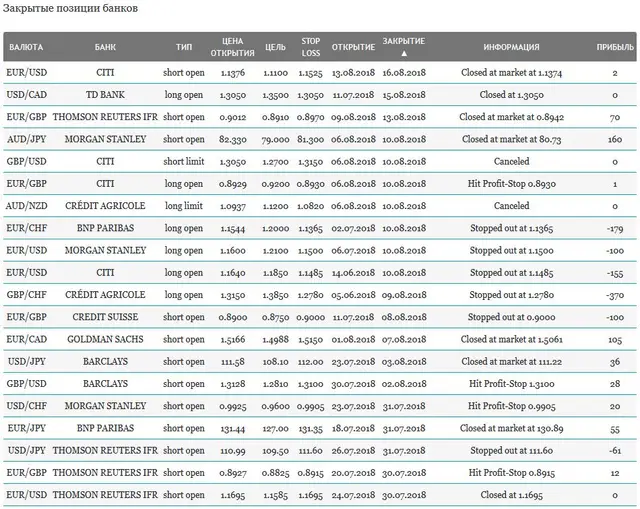Image resolution: width=640 pixels, height=509 pixels.
Task: Sort by ОТКРЫТИЕ column header
Action: pyautogui.click(x=353, y=47)
